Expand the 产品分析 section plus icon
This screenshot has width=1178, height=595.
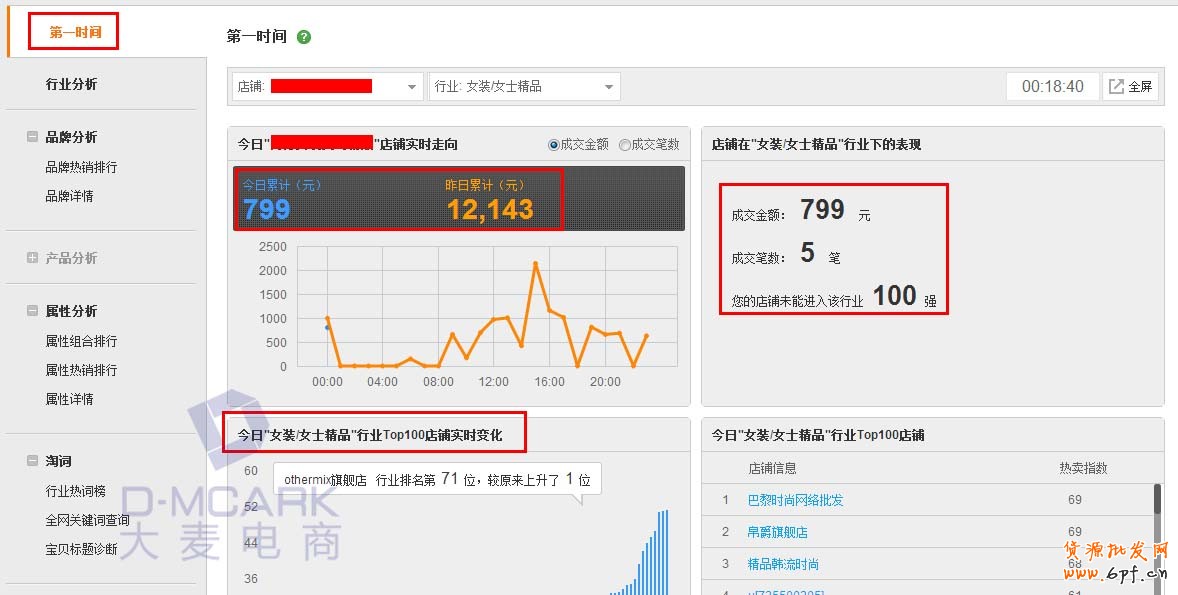(x=32, y=258)
